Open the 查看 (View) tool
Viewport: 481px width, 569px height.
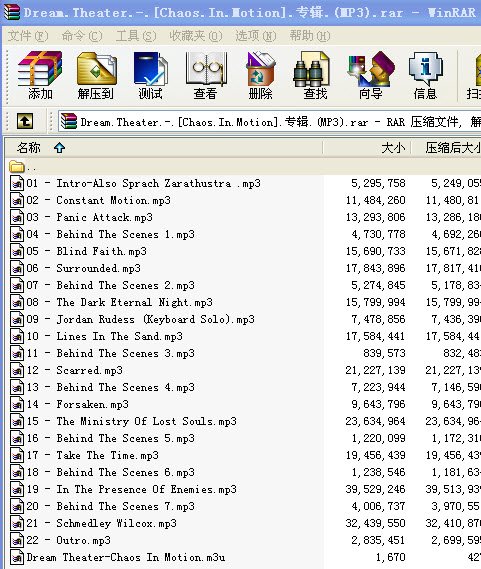point(205,75)
